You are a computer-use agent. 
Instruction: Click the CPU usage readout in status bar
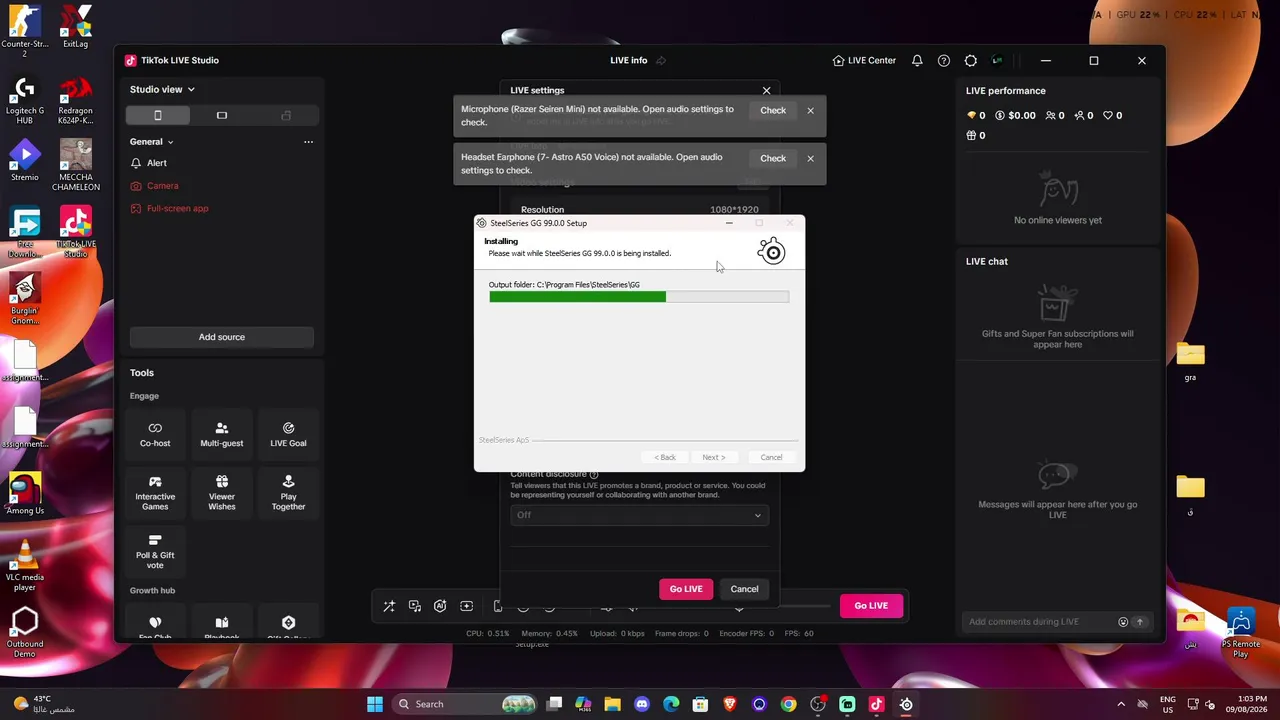(488, 633)
